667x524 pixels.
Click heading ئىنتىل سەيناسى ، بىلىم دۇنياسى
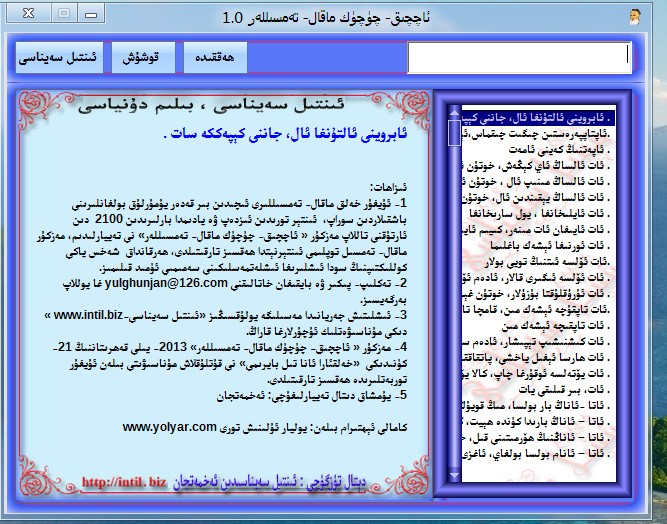pos(211,105)
